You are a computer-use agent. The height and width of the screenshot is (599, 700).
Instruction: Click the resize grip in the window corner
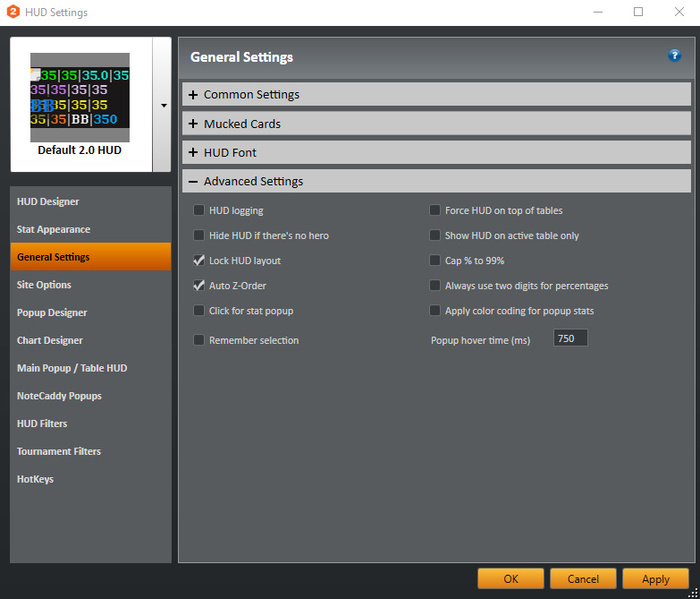coord(693,592)
